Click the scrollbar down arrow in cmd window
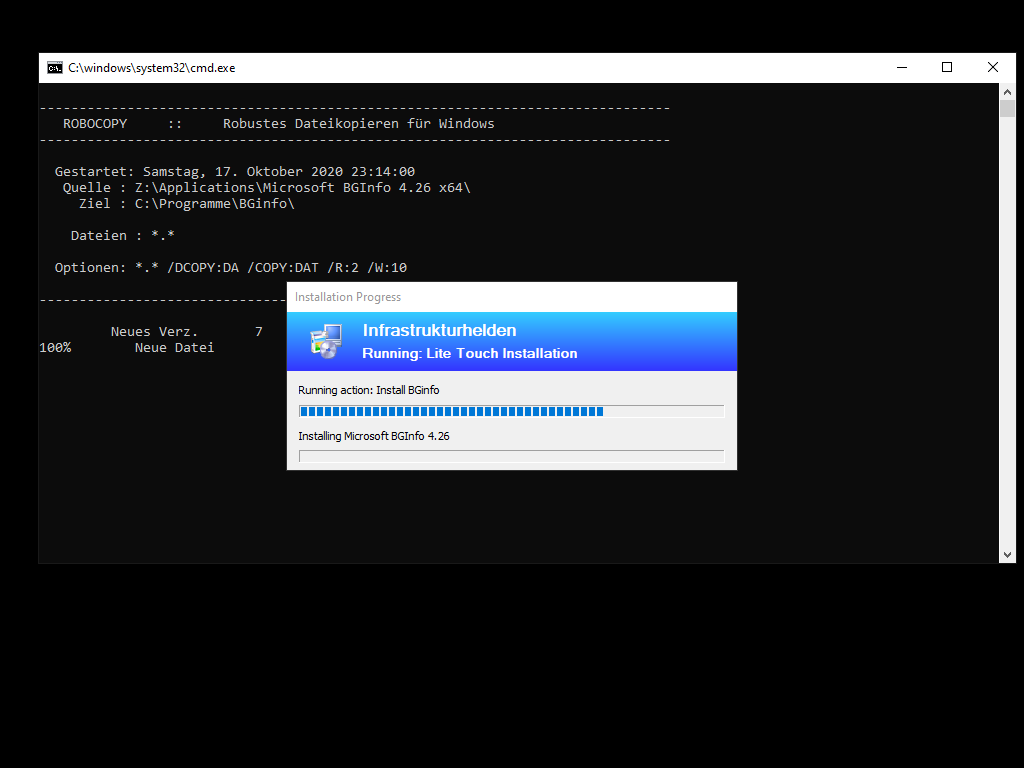This screenshot has width=1024, height=768. click(x=1007, y=554)
